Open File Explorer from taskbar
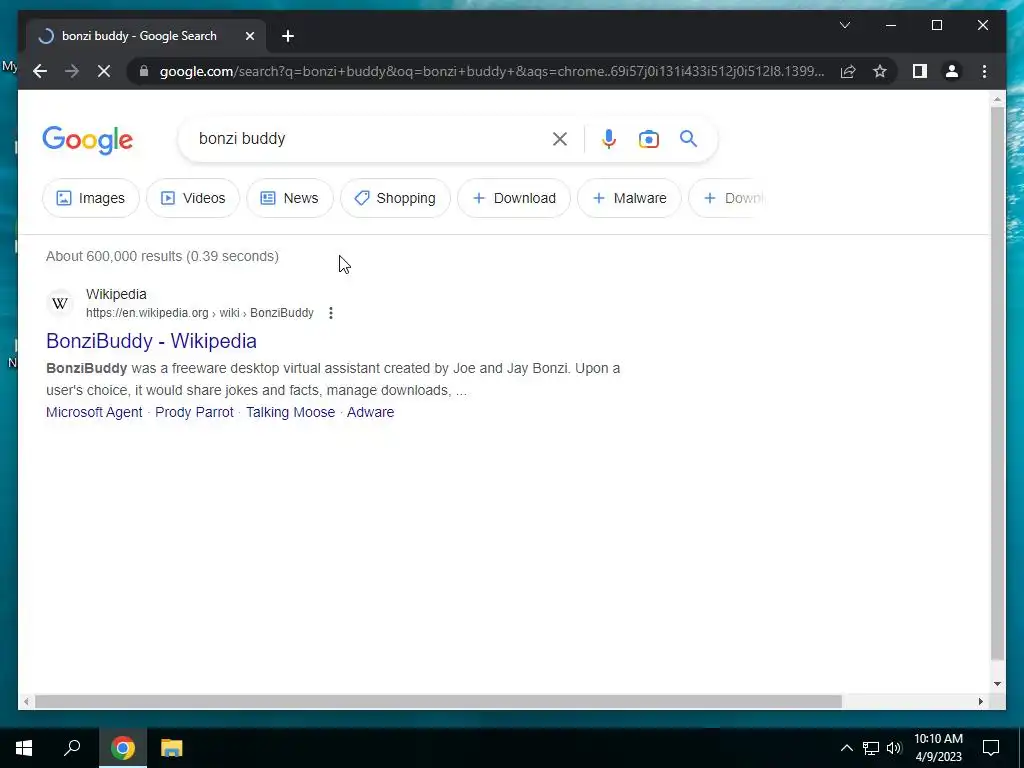 pos(172,748)
